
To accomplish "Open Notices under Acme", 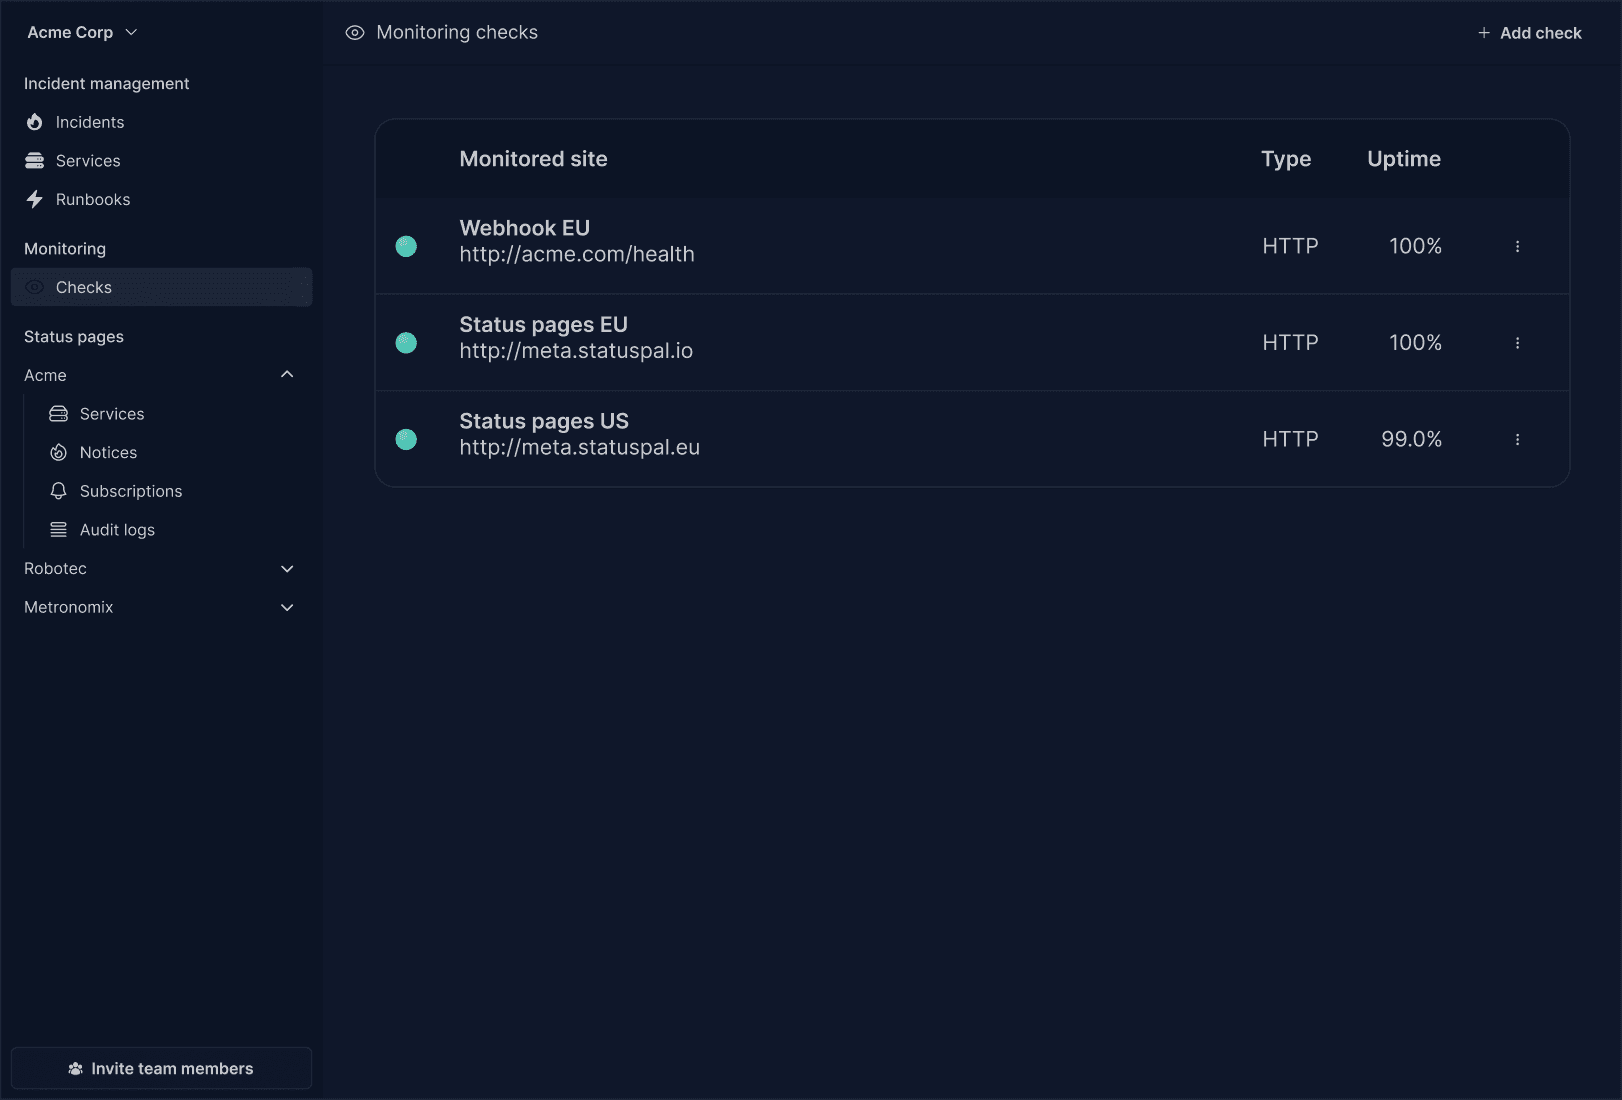I will point(108,452).
